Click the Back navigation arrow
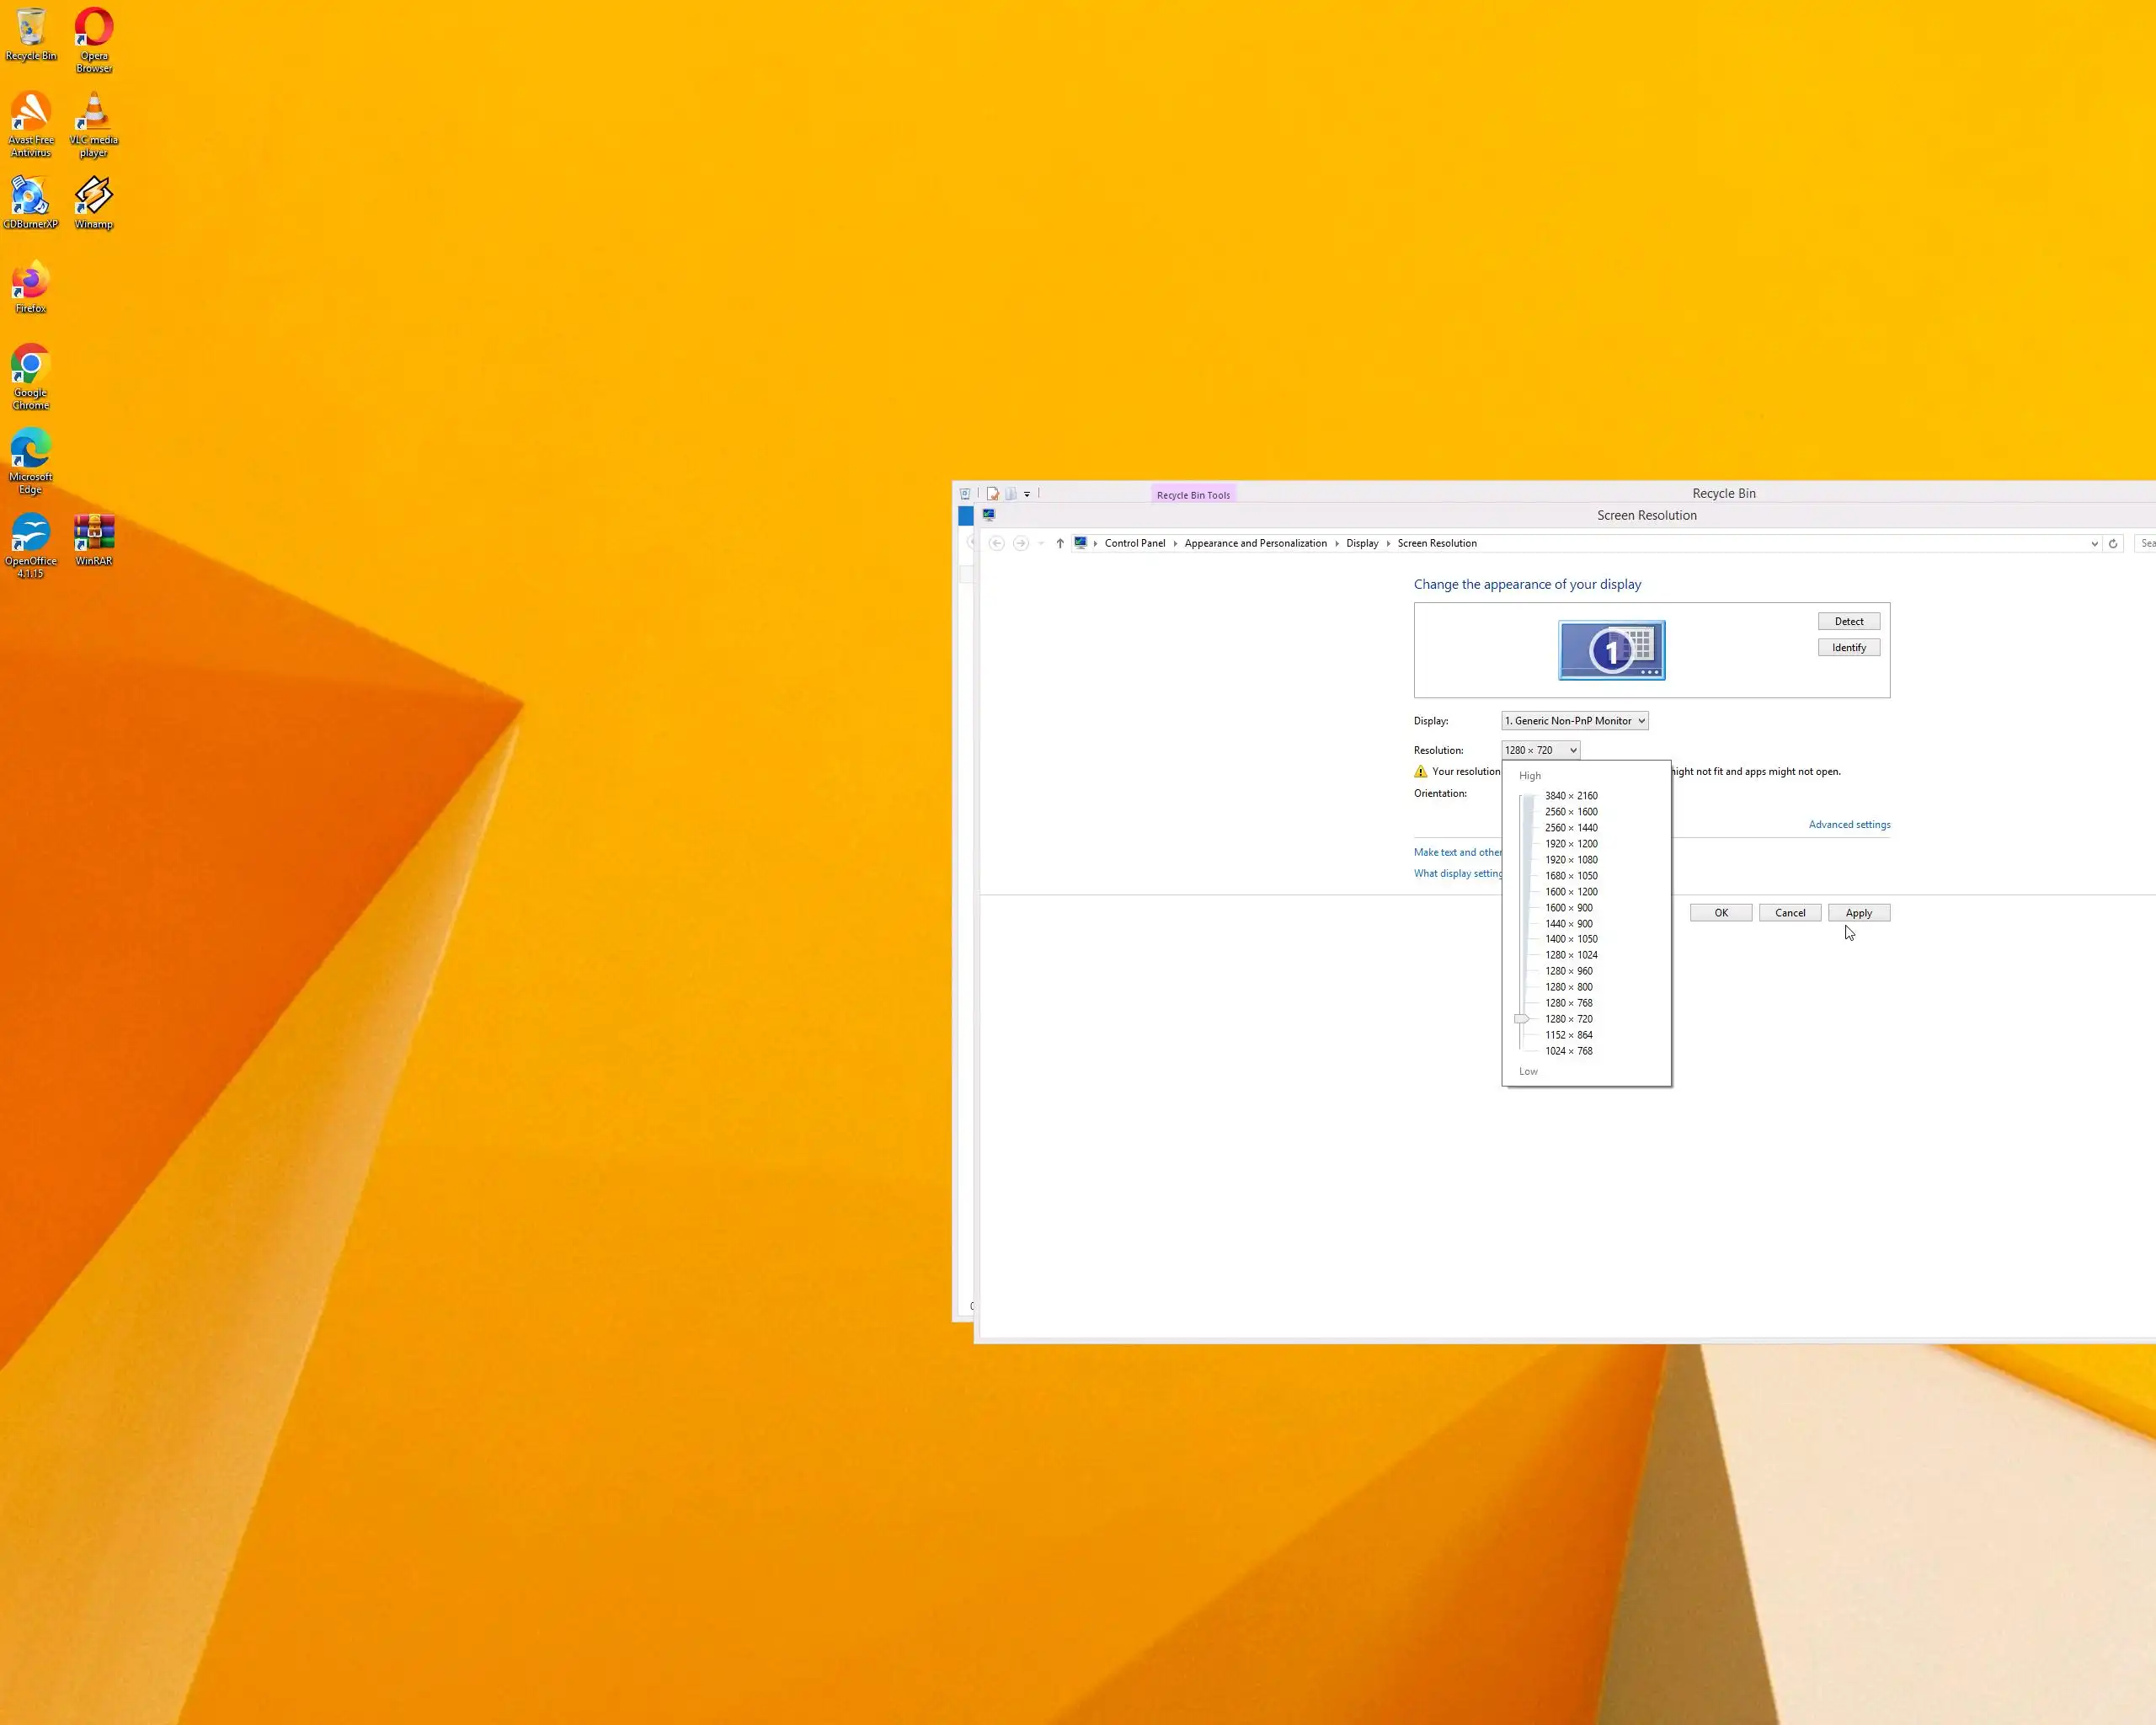Viewport: 2156px width, 1725px height. (996, 543)
